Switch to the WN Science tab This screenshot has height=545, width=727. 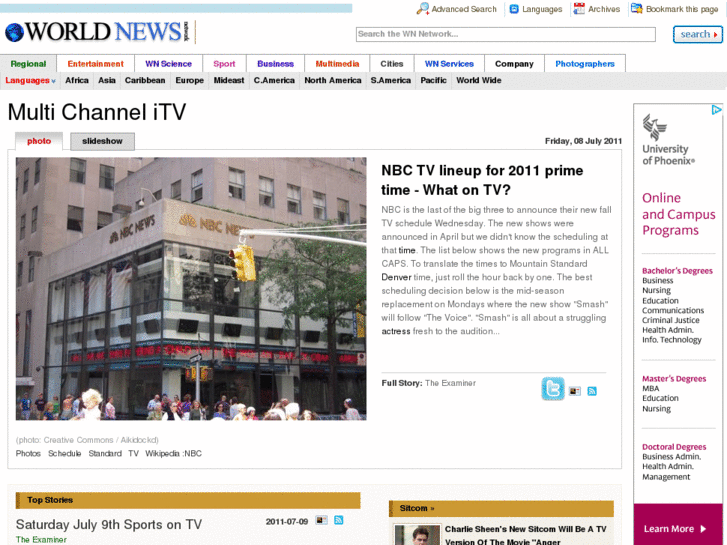coord(168,64)
